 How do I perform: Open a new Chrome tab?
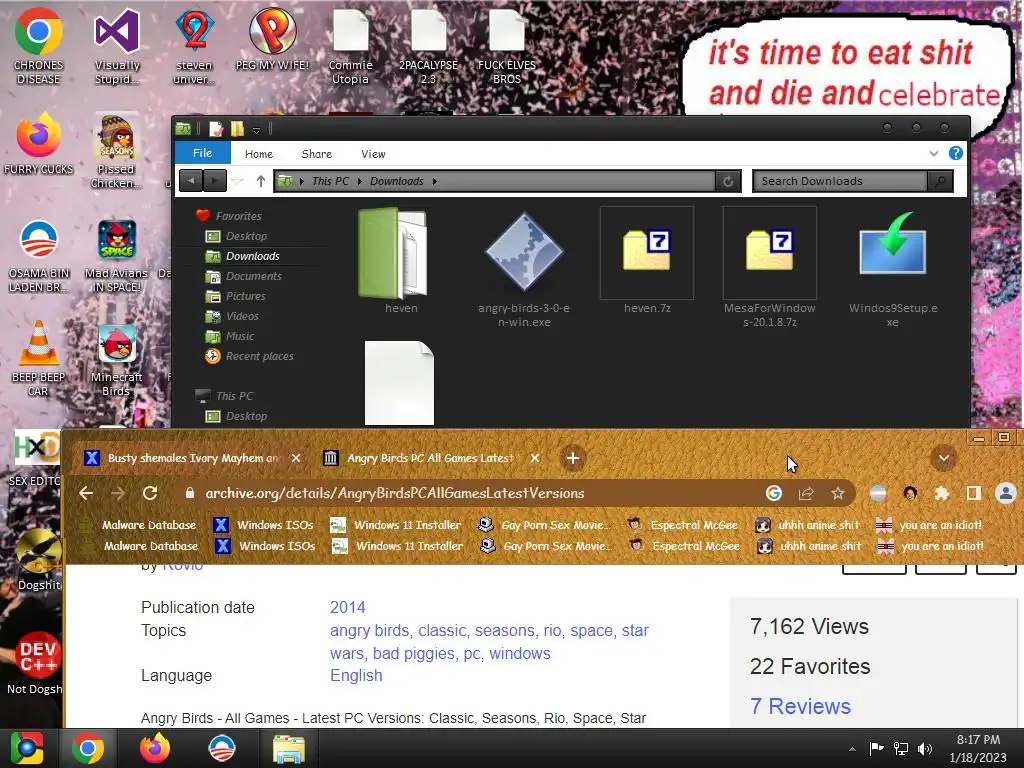573,458
